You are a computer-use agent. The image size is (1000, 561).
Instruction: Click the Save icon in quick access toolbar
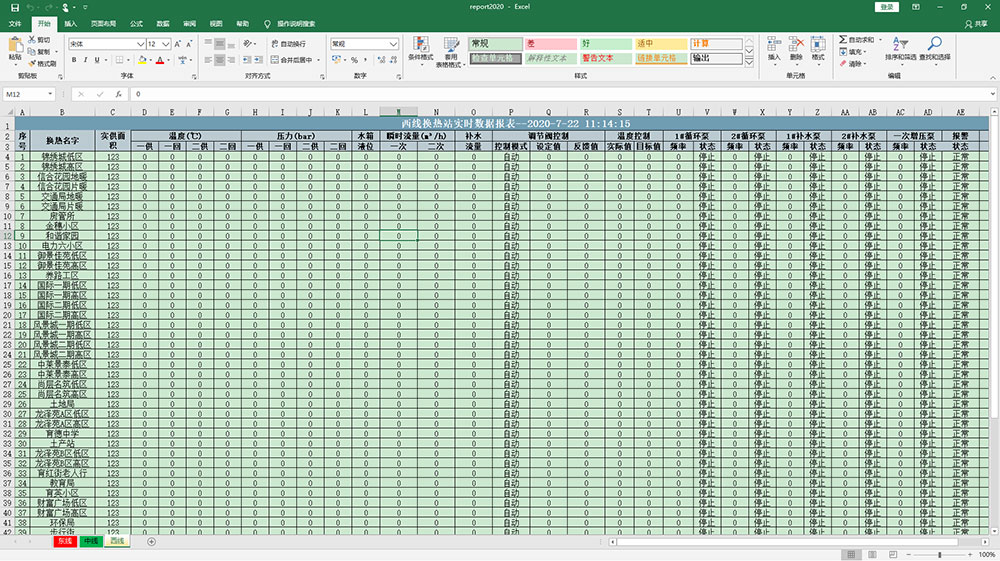pyautogui.click(x=15, y=7)
